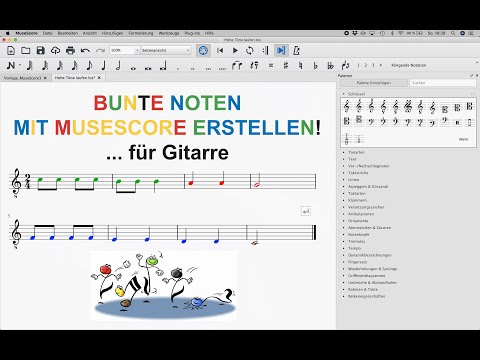Click the Palette hinzufügen button
The width and height of the screenshot is (480, 360).
(374, 83)
